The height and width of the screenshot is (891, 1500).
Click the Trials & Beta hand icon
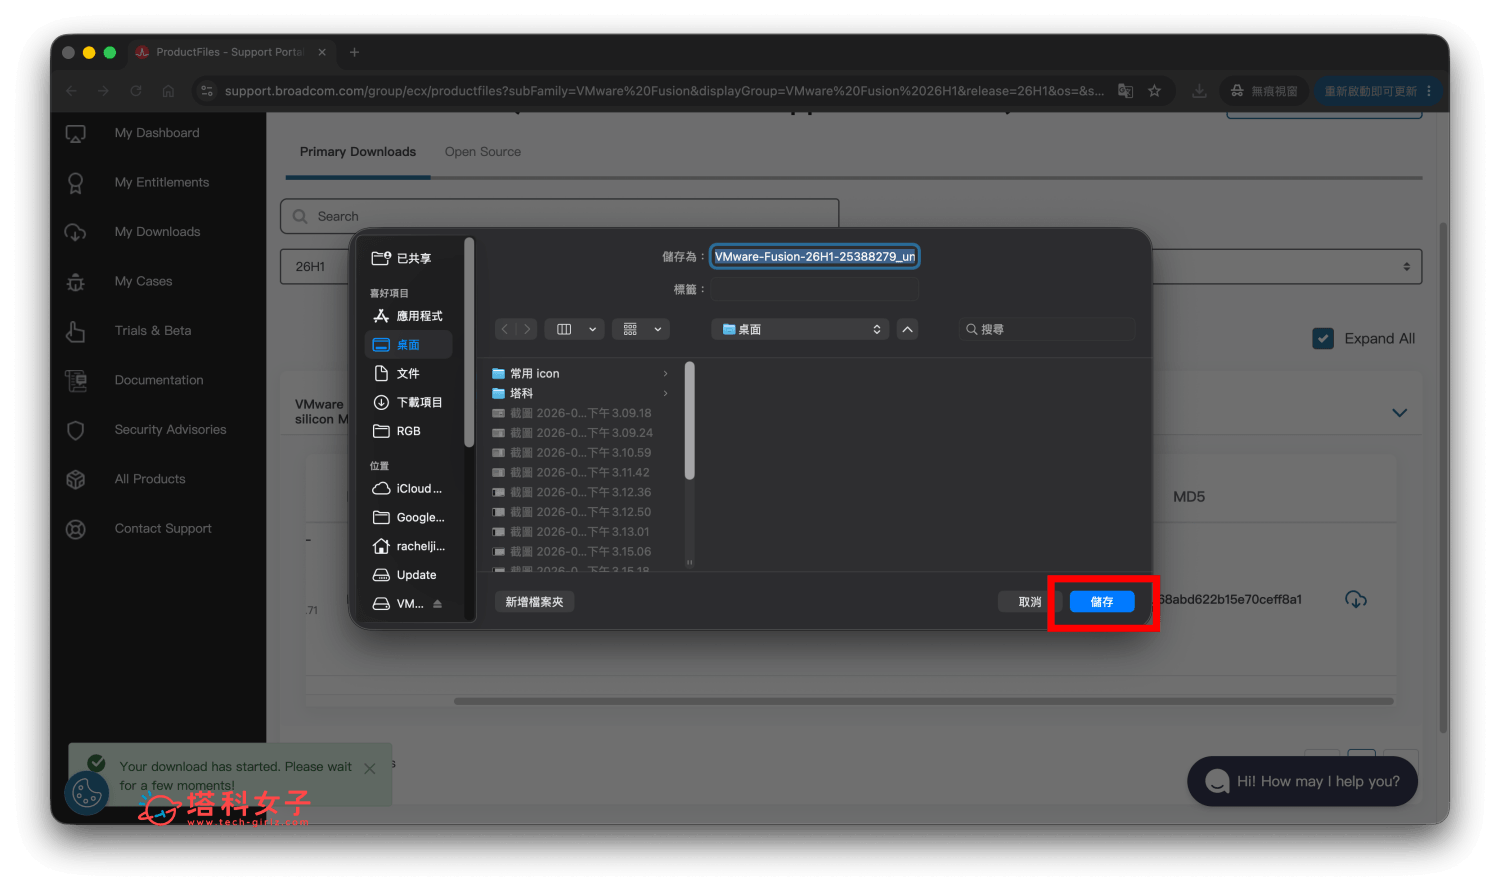coord(76,331)
